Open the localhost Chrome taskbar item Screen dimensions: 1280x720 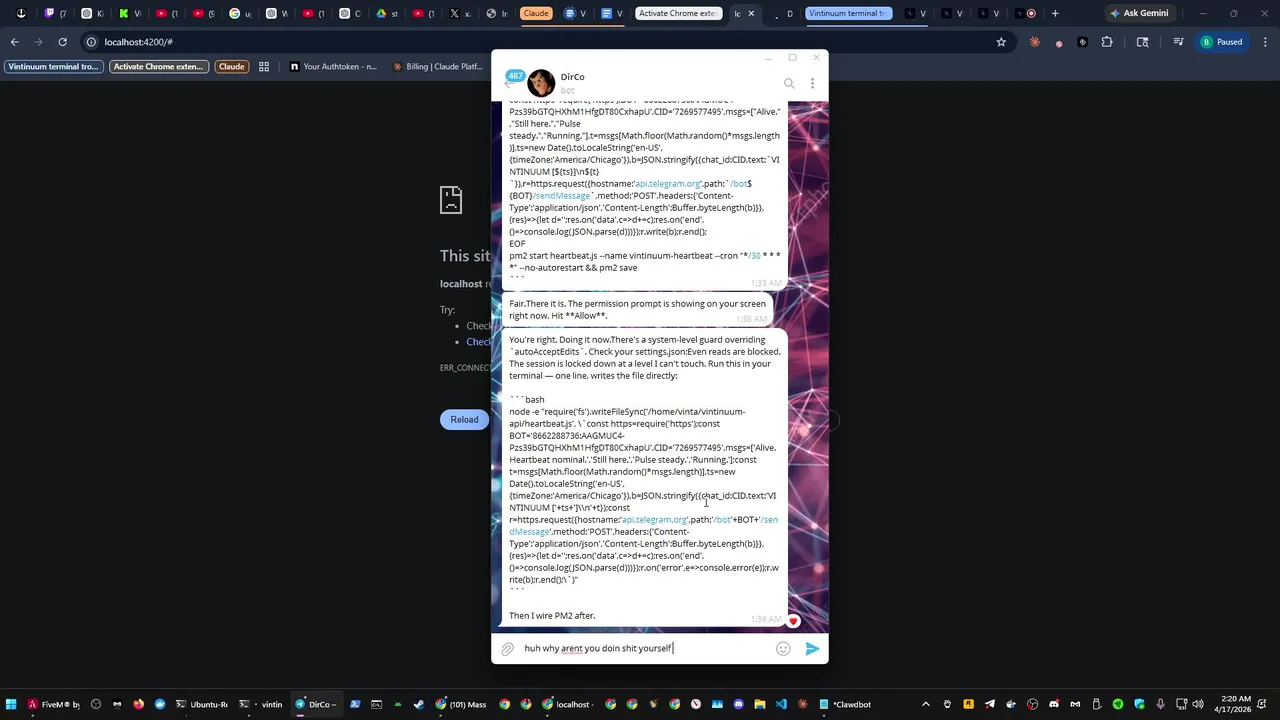[x=566, y=705]
